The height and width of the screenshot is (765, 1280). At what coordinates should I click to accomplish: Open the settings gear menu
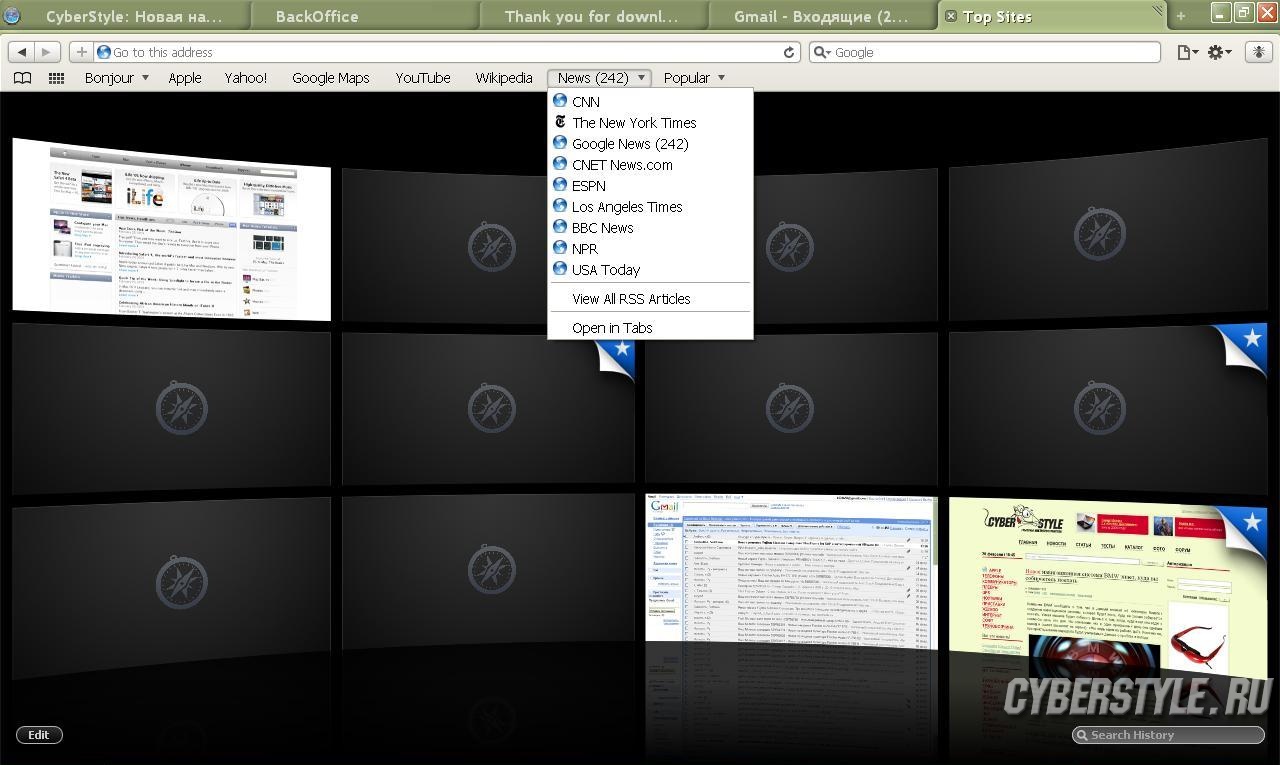click(1219, 52)
